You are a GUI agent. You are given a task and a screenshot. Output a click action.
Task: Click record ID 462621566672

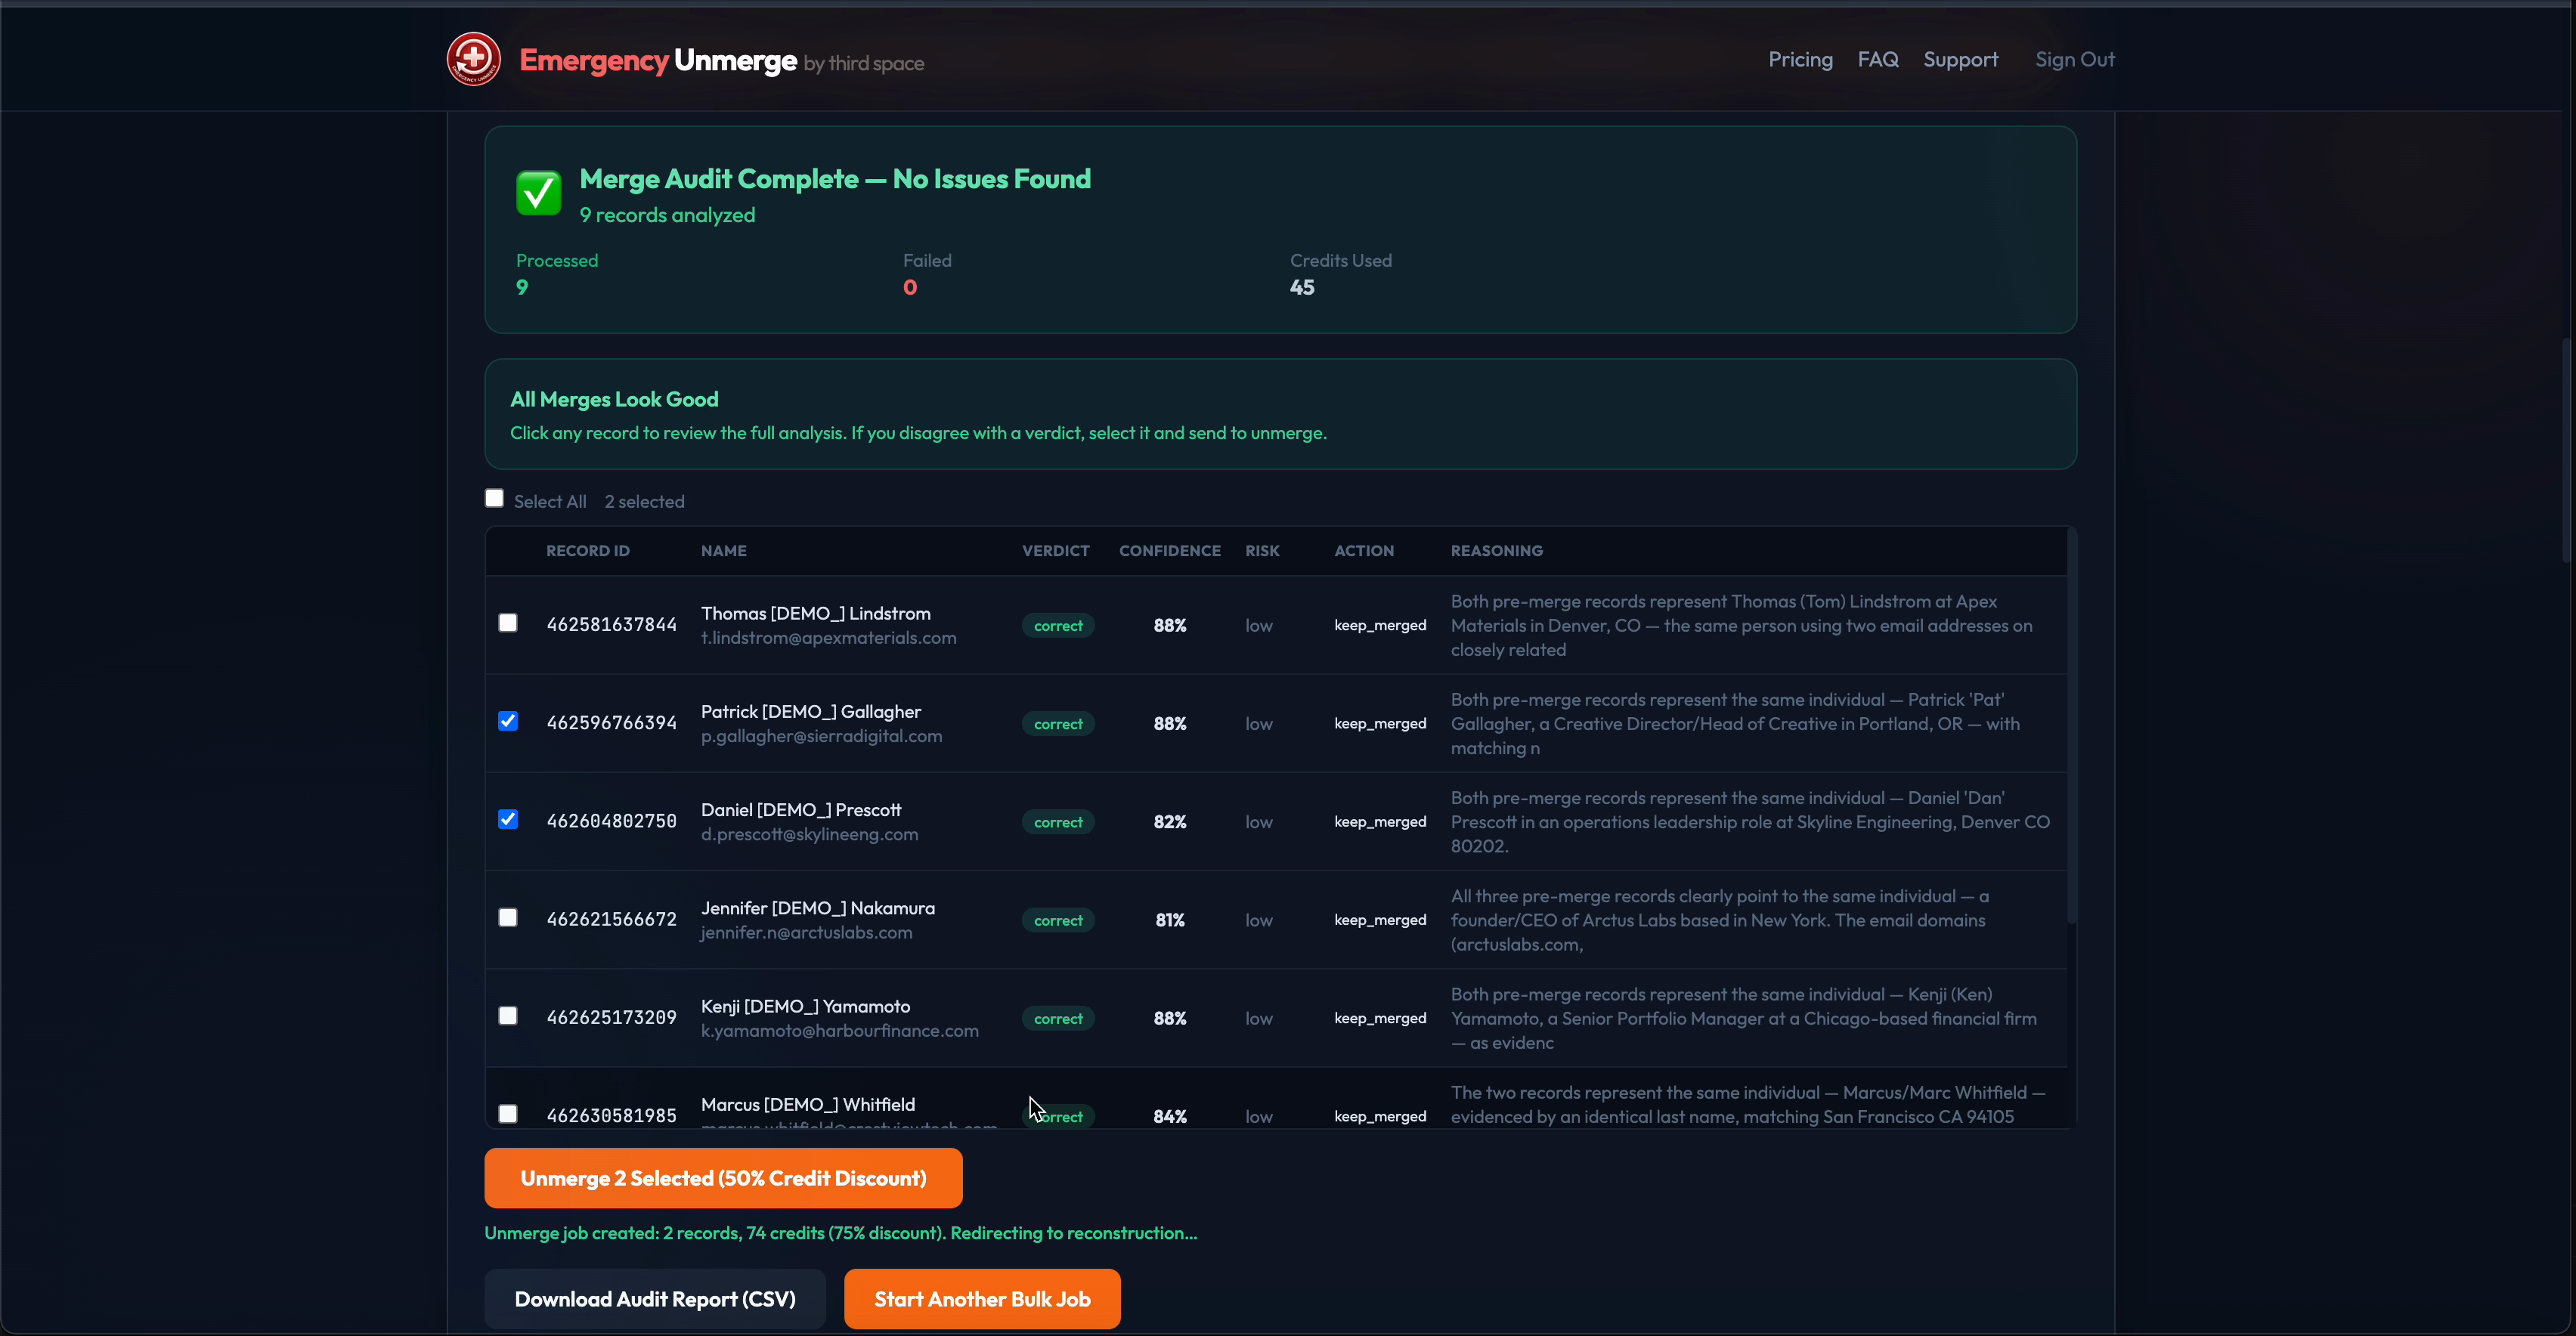(x=612, y=919)
